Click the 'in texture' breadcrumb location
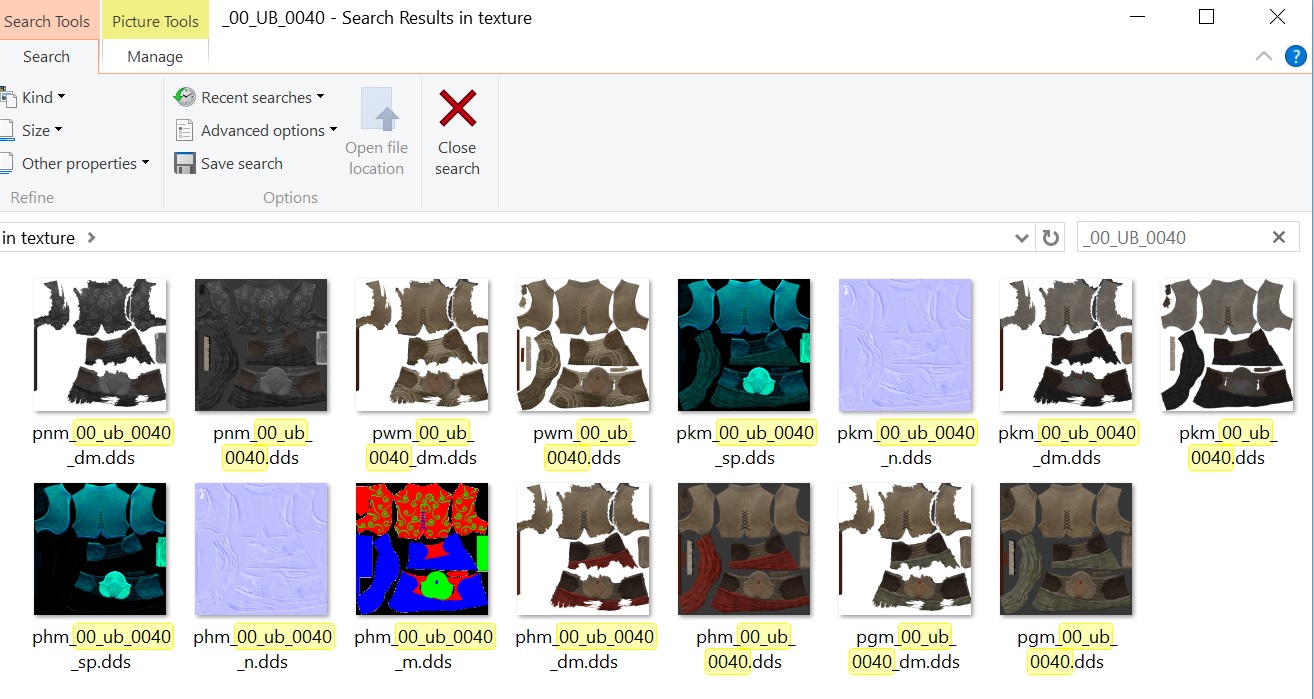 [x=38, y=238]
